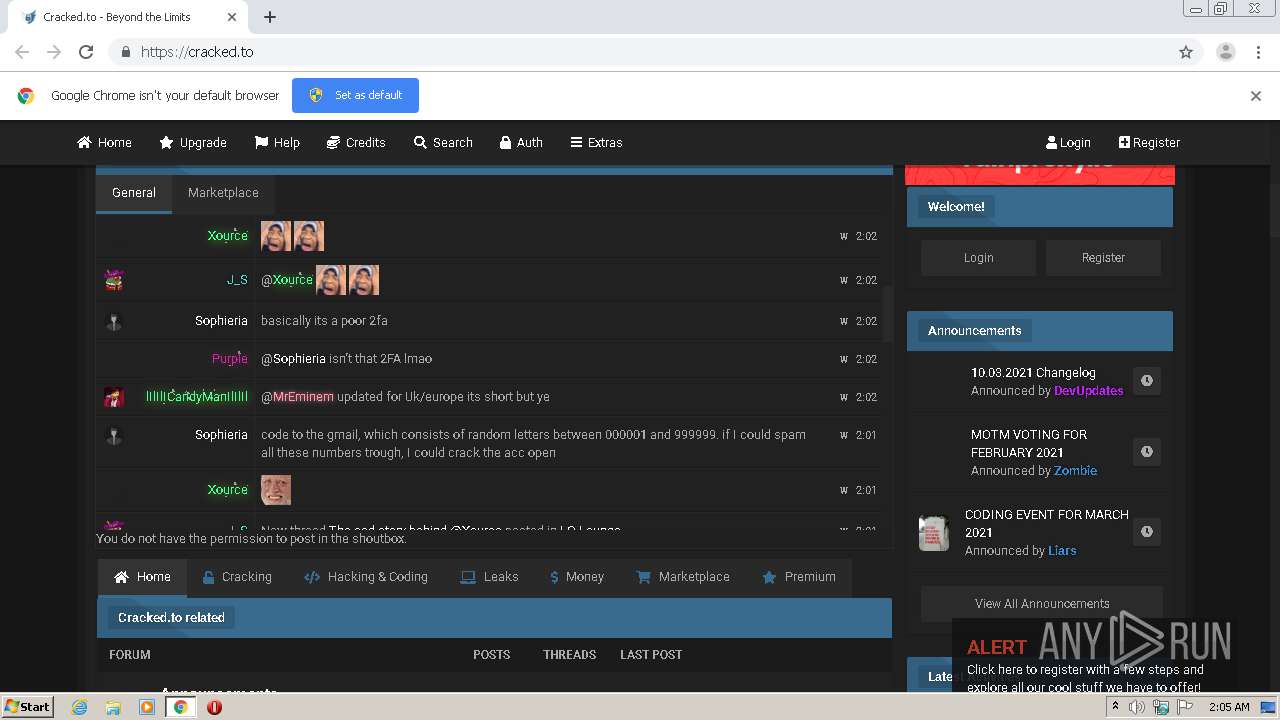
Task: Click IIIIICandyManIIIII username in shoutbox
Action: 197,397
